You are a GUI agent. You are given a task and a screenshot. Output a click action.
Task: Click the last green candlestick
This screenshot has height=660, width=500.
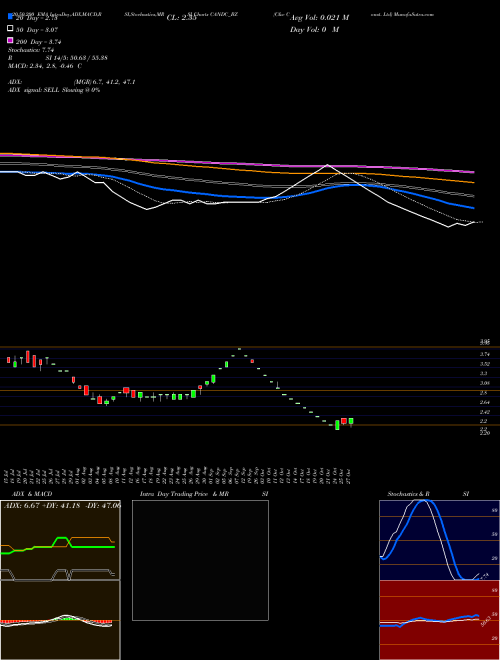[x=351, y=421]
